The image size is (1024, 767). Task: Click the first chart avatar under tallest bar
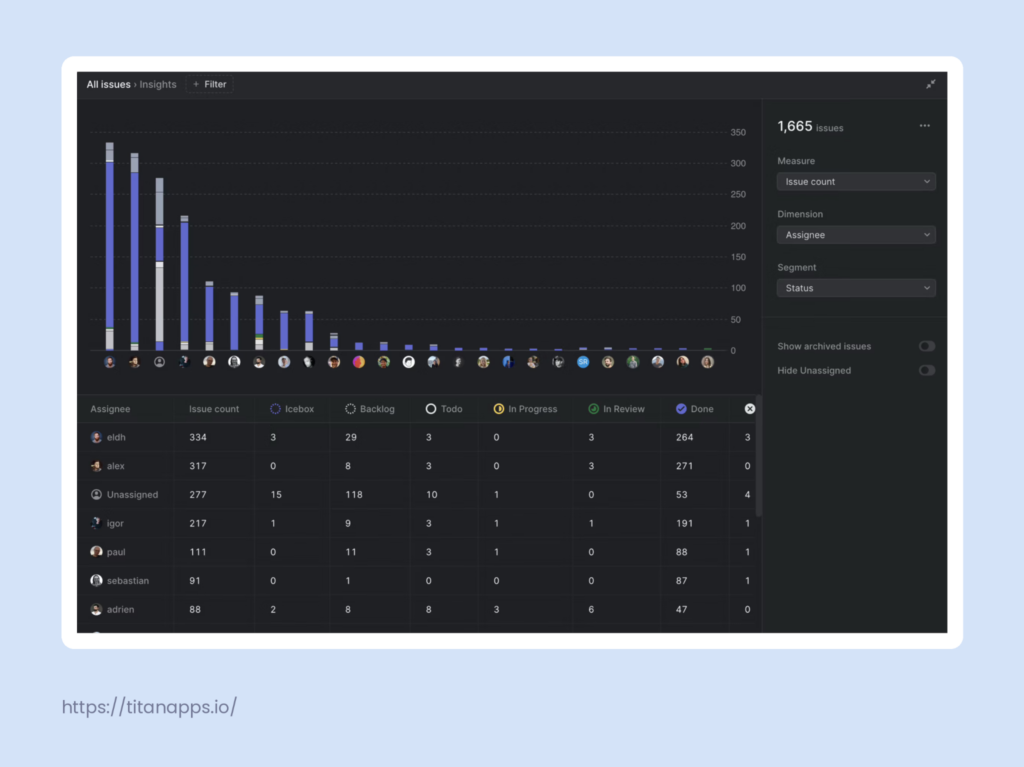click(x=110, y=362)
